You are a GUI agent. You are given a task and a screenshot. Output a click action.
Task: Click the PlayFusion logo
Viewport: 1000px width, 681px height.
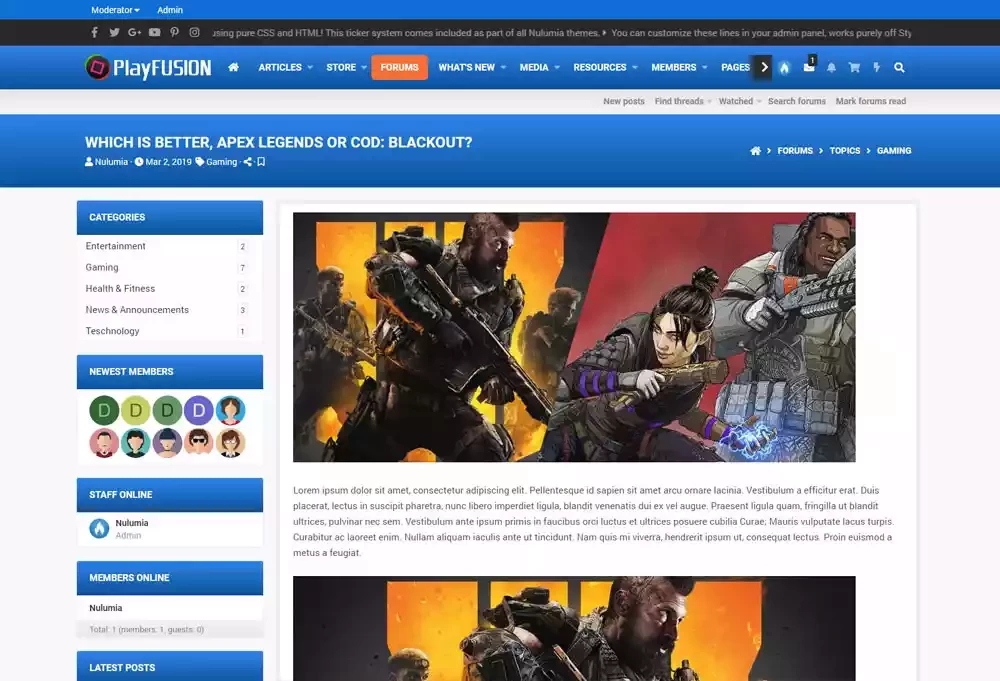(148, 67)
